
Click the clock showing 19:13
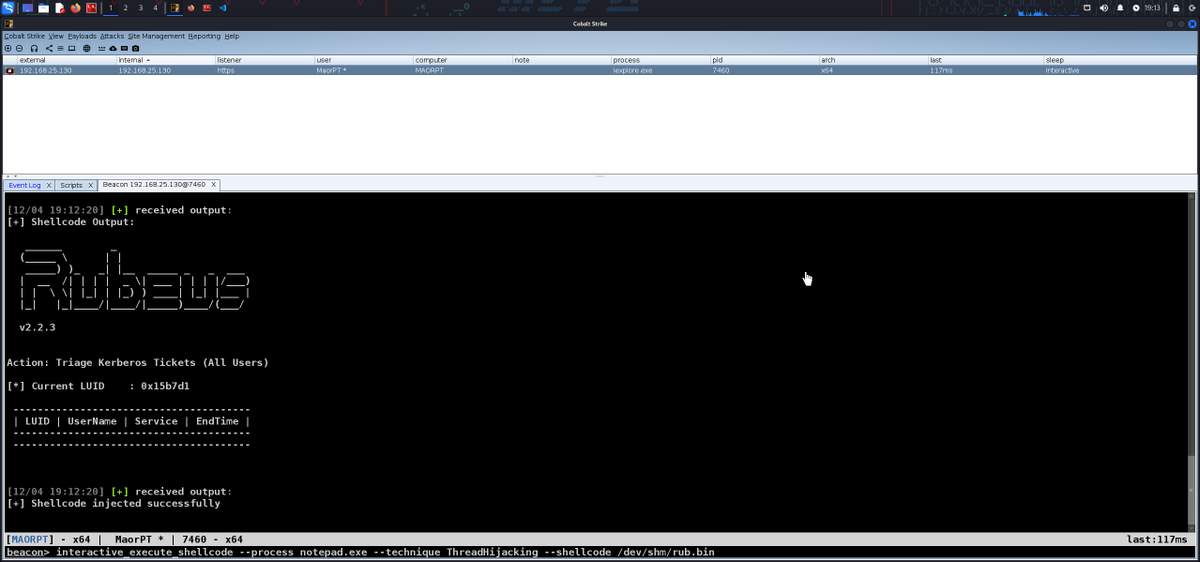pyautogui.click(x=1152, y=8)
